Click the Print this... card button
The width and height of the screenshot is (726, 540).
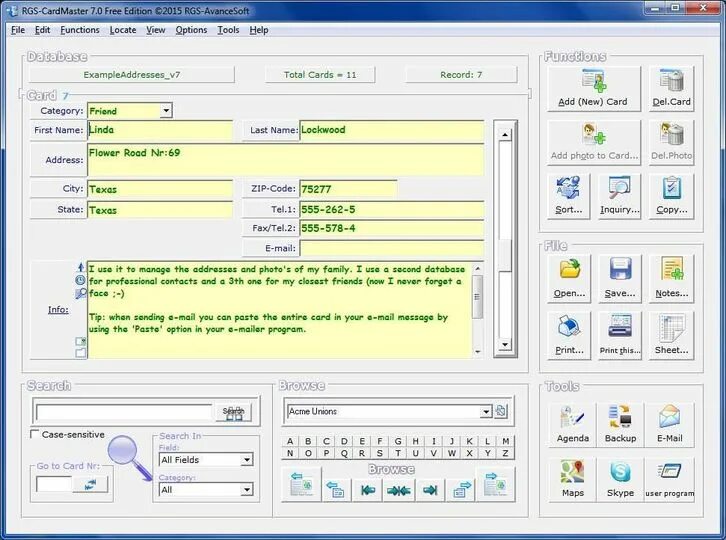tap(620, 336)
